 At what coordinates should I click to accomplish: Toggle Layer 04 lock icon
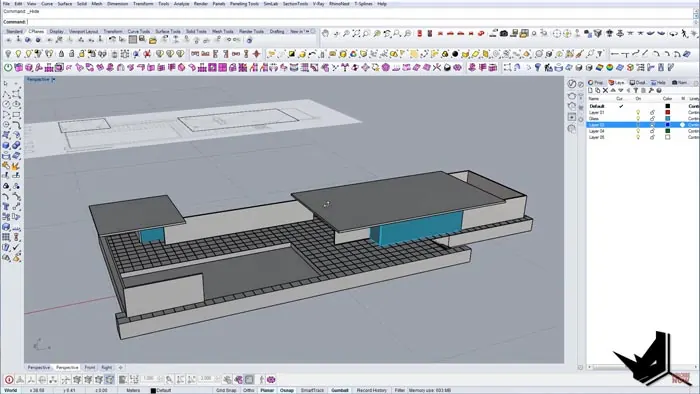[652, 131]
